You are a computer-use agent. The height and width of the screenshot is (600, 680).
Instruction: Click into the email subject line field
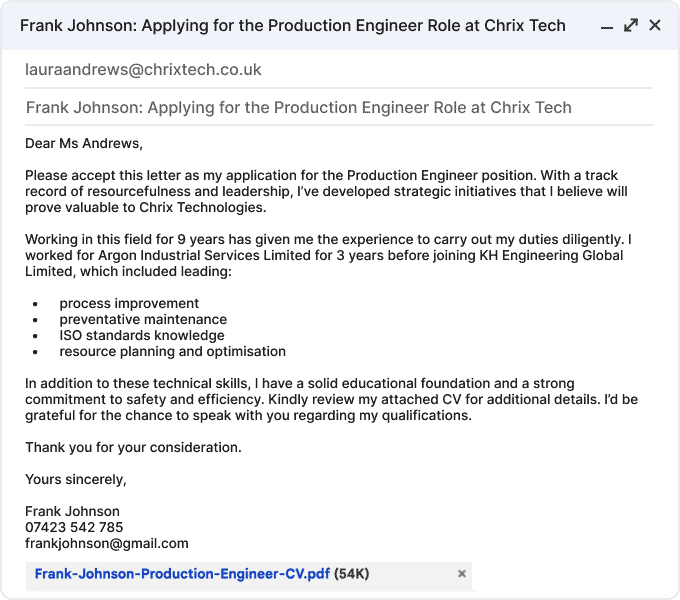click(x=298, y=107)
